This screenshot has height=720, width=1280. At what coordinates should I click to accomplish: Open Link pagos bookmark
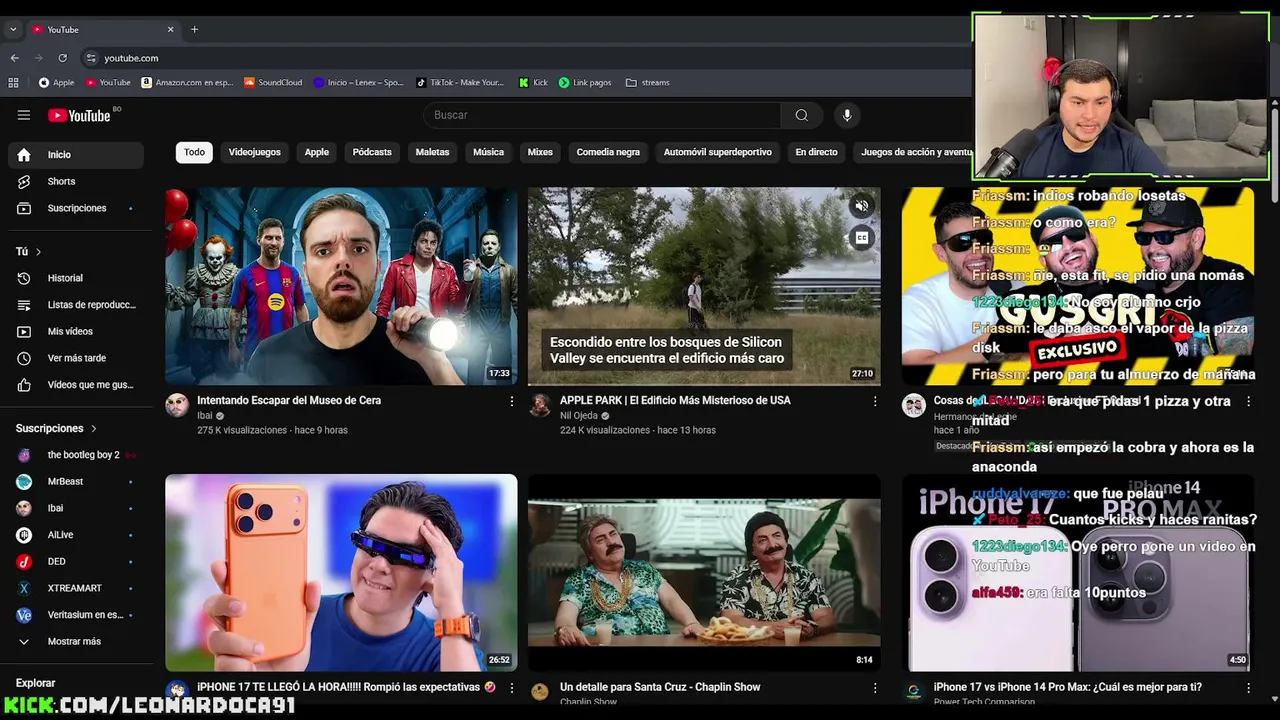tap(585, 82)
